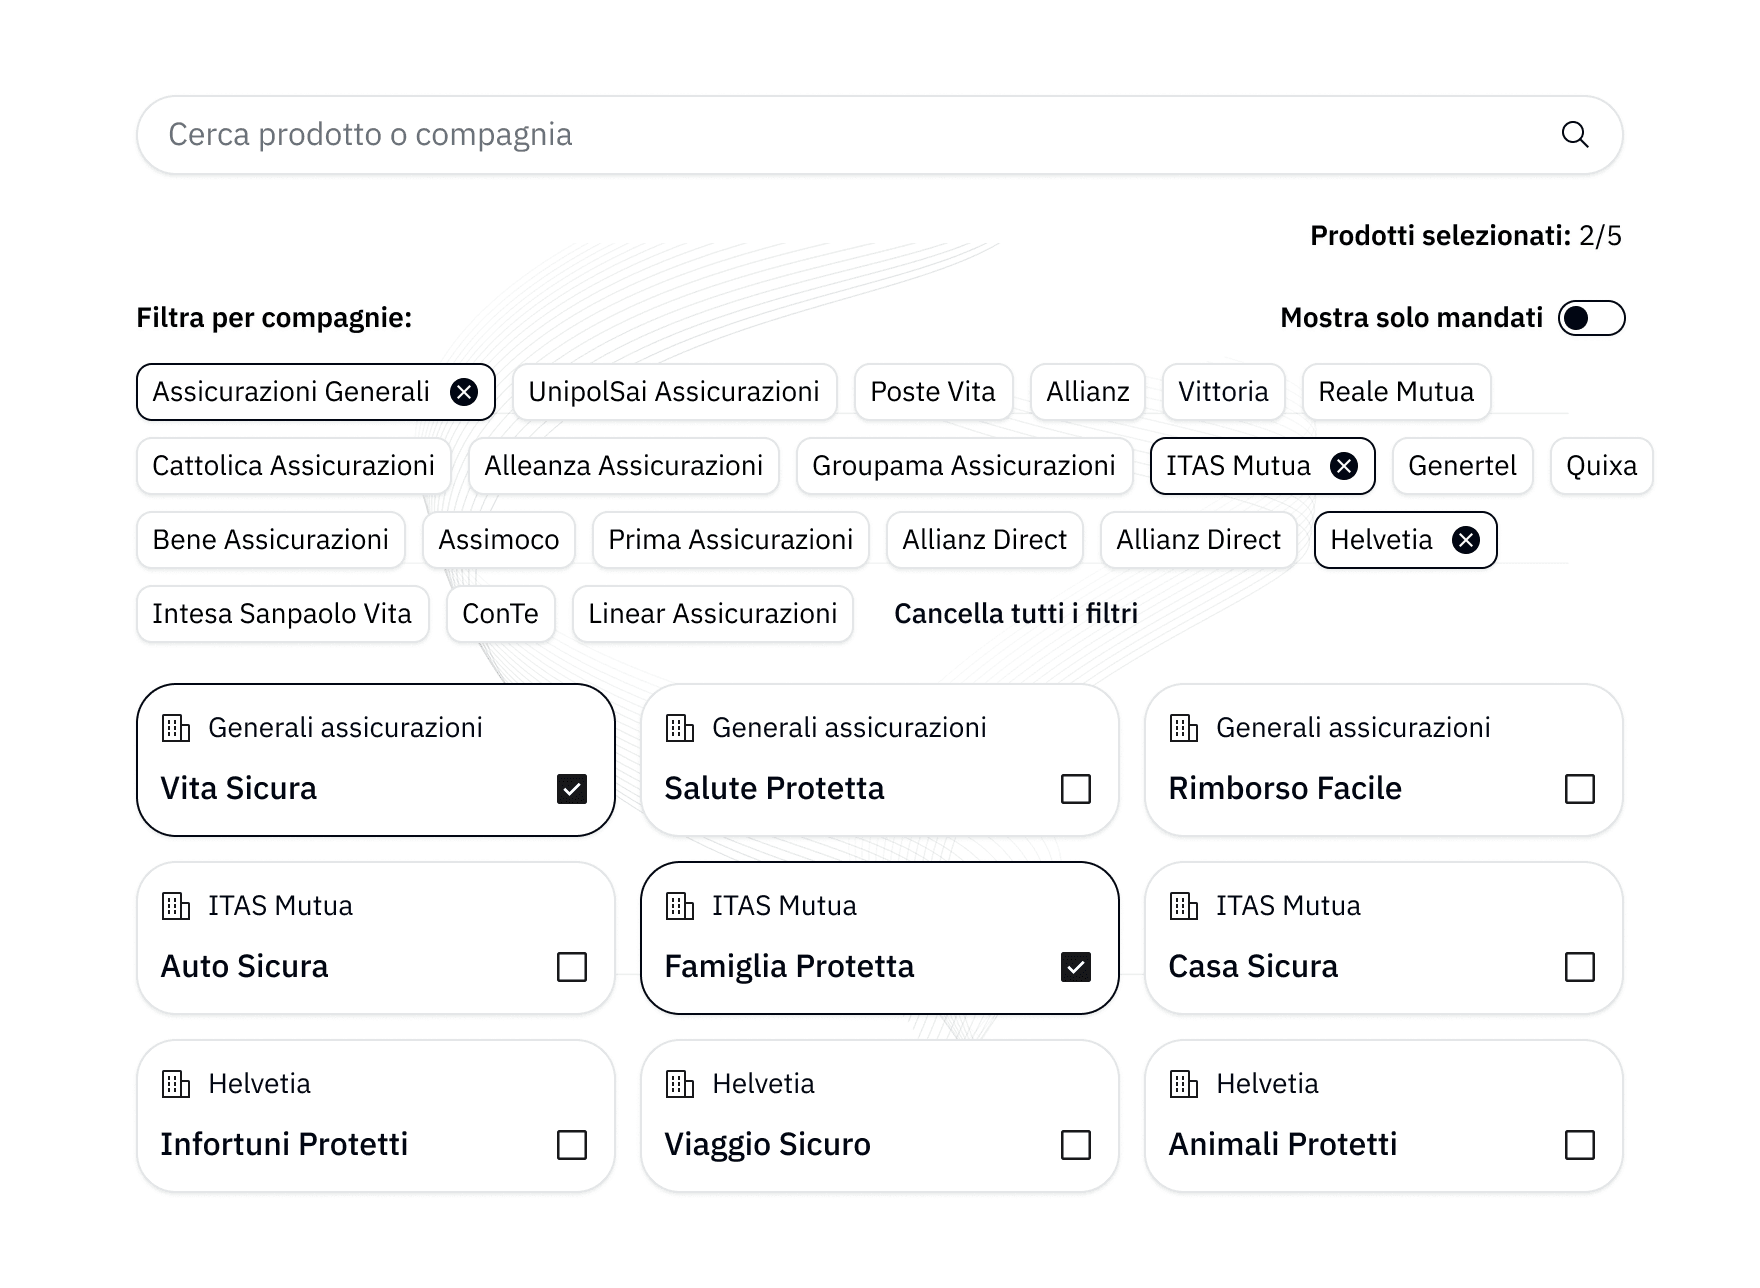Select the UnipolSai Assicurazioni filter chip
The width and height of the screenshot is (1760, 1288).
click(674, 392)
